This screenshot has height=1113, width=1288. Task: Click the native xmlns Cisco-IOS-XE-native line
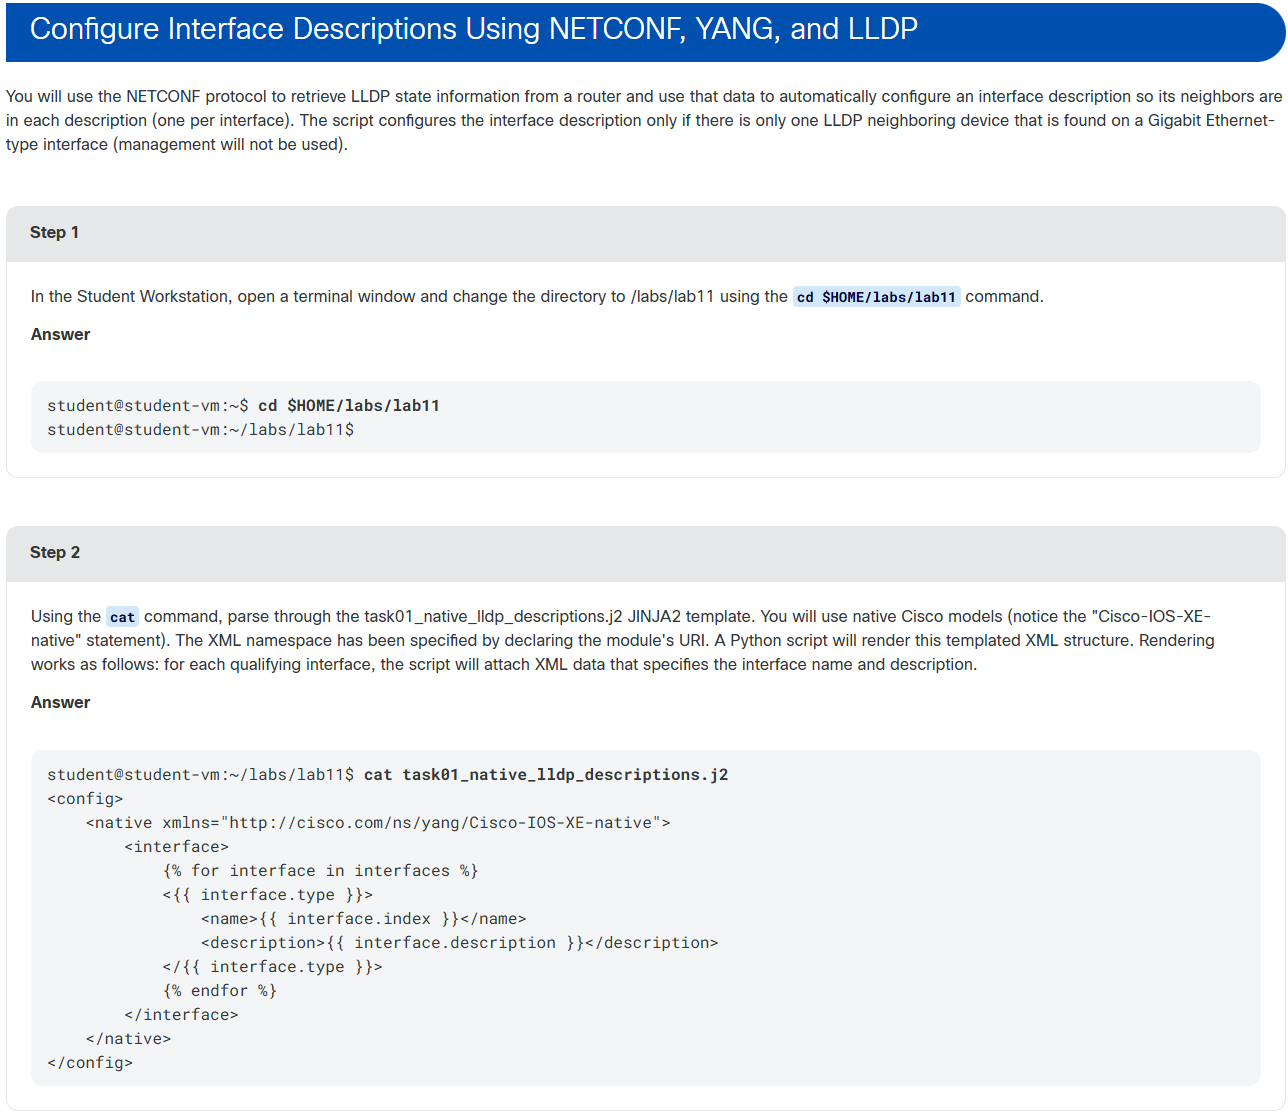pyautogui.click(x=378, y=822)
